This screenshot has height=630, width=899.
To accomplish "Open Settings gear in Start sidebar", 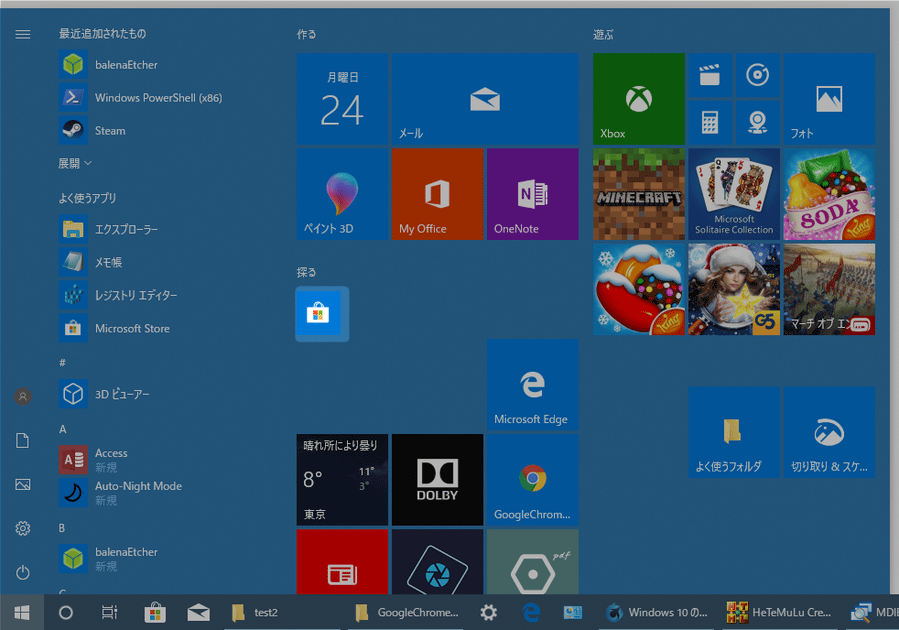I will [23, 528].
